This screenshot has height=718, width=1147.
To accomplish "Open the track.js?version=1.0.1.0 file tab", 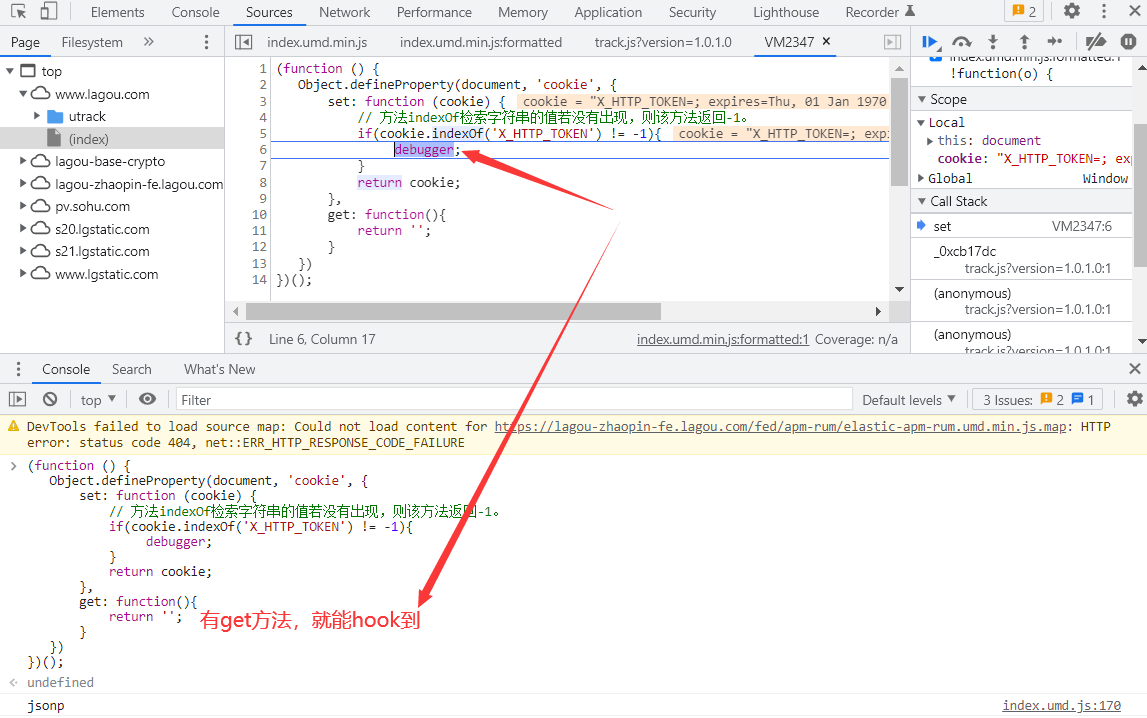I will 663,42.
